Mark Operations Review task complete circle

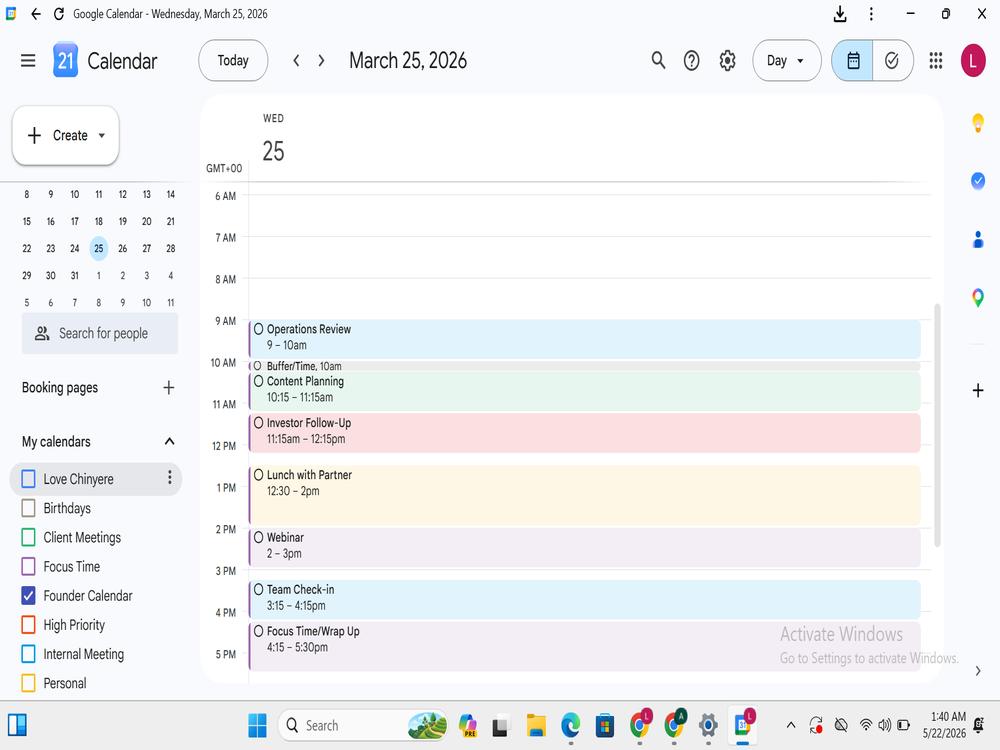258,329
